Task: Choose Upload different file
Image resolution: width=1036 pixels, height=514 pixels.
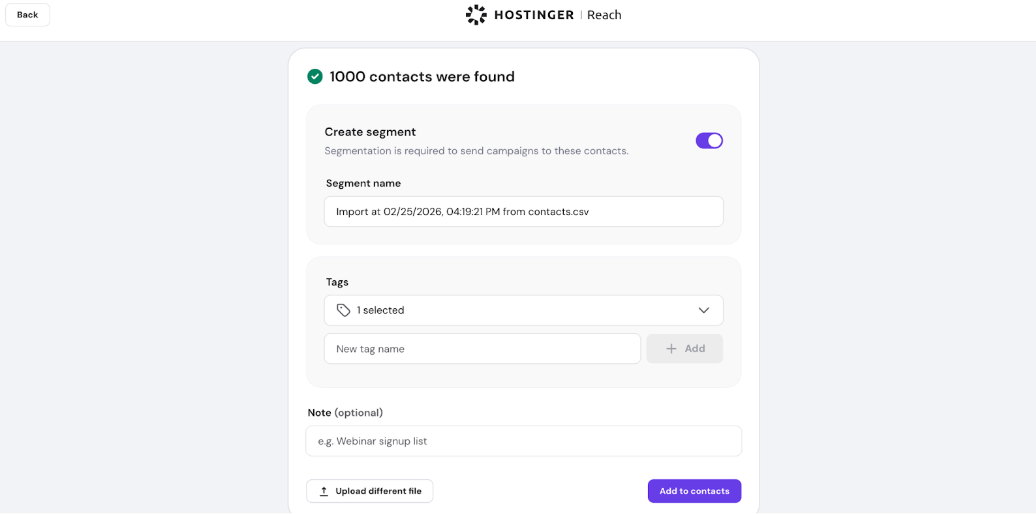Action: [x=369, y=491]
